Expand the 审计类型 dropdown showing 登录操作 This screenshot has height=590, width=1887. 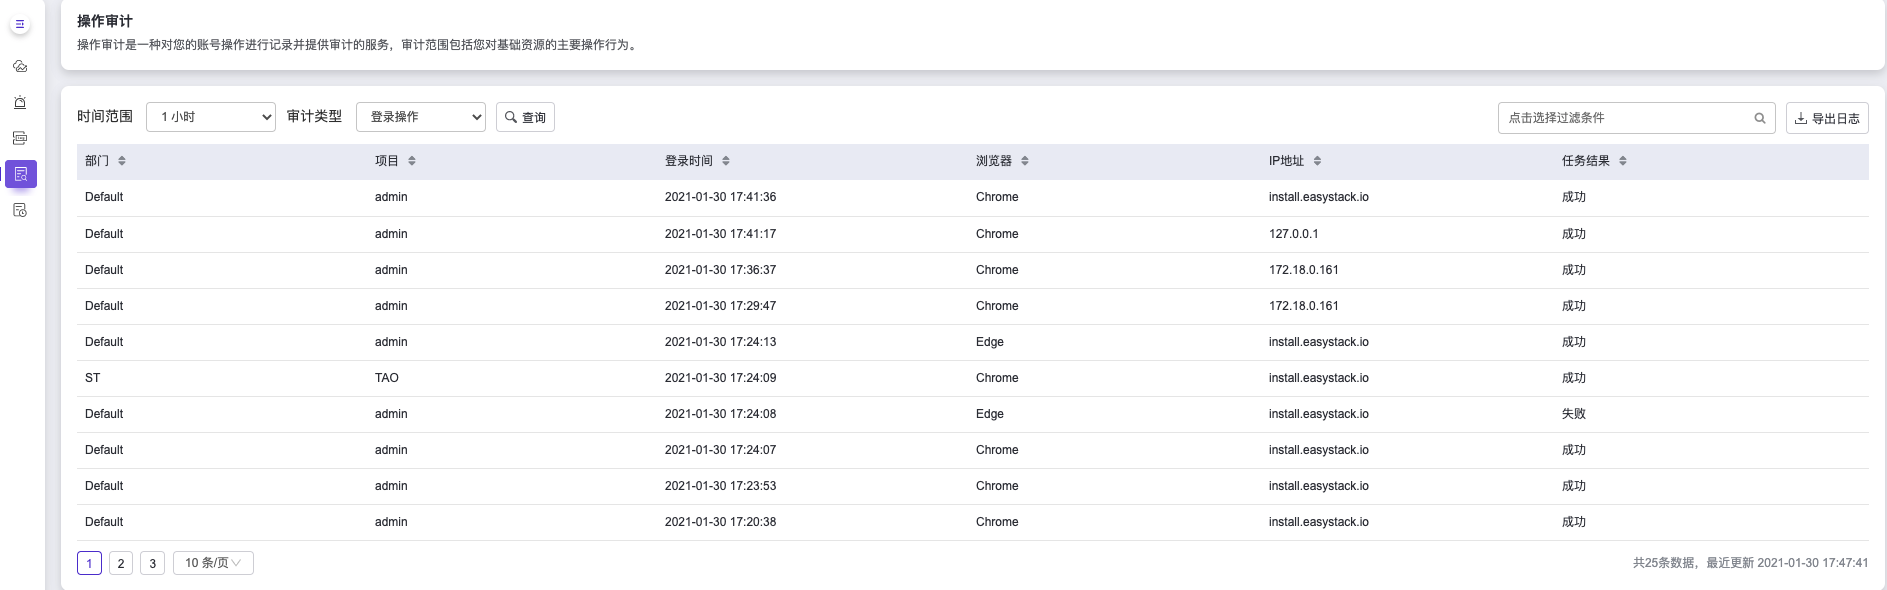tap(420, 117)
